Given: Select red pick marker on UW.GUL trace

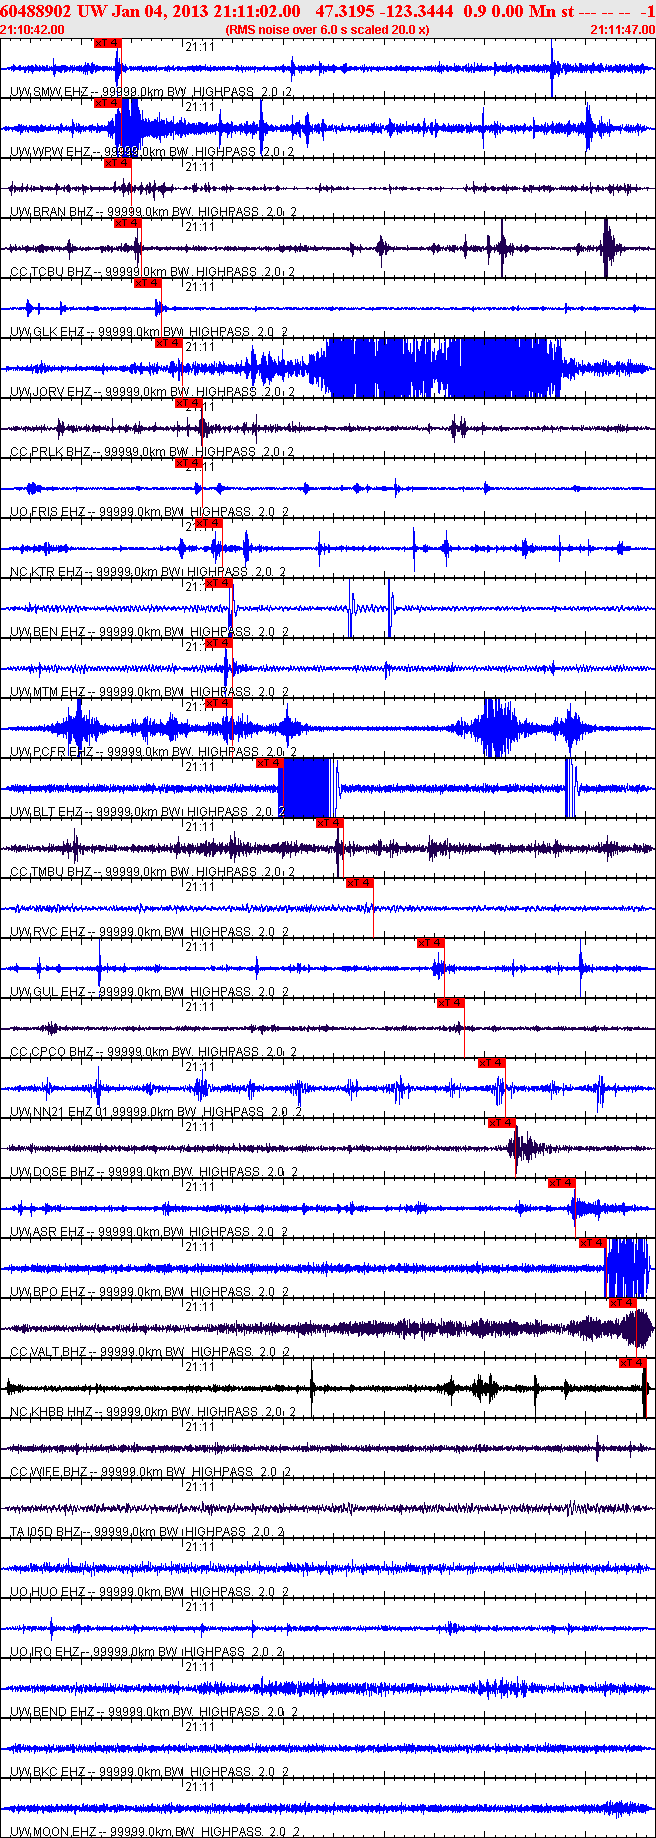Looking at the screenshot, I should [430, 943].
